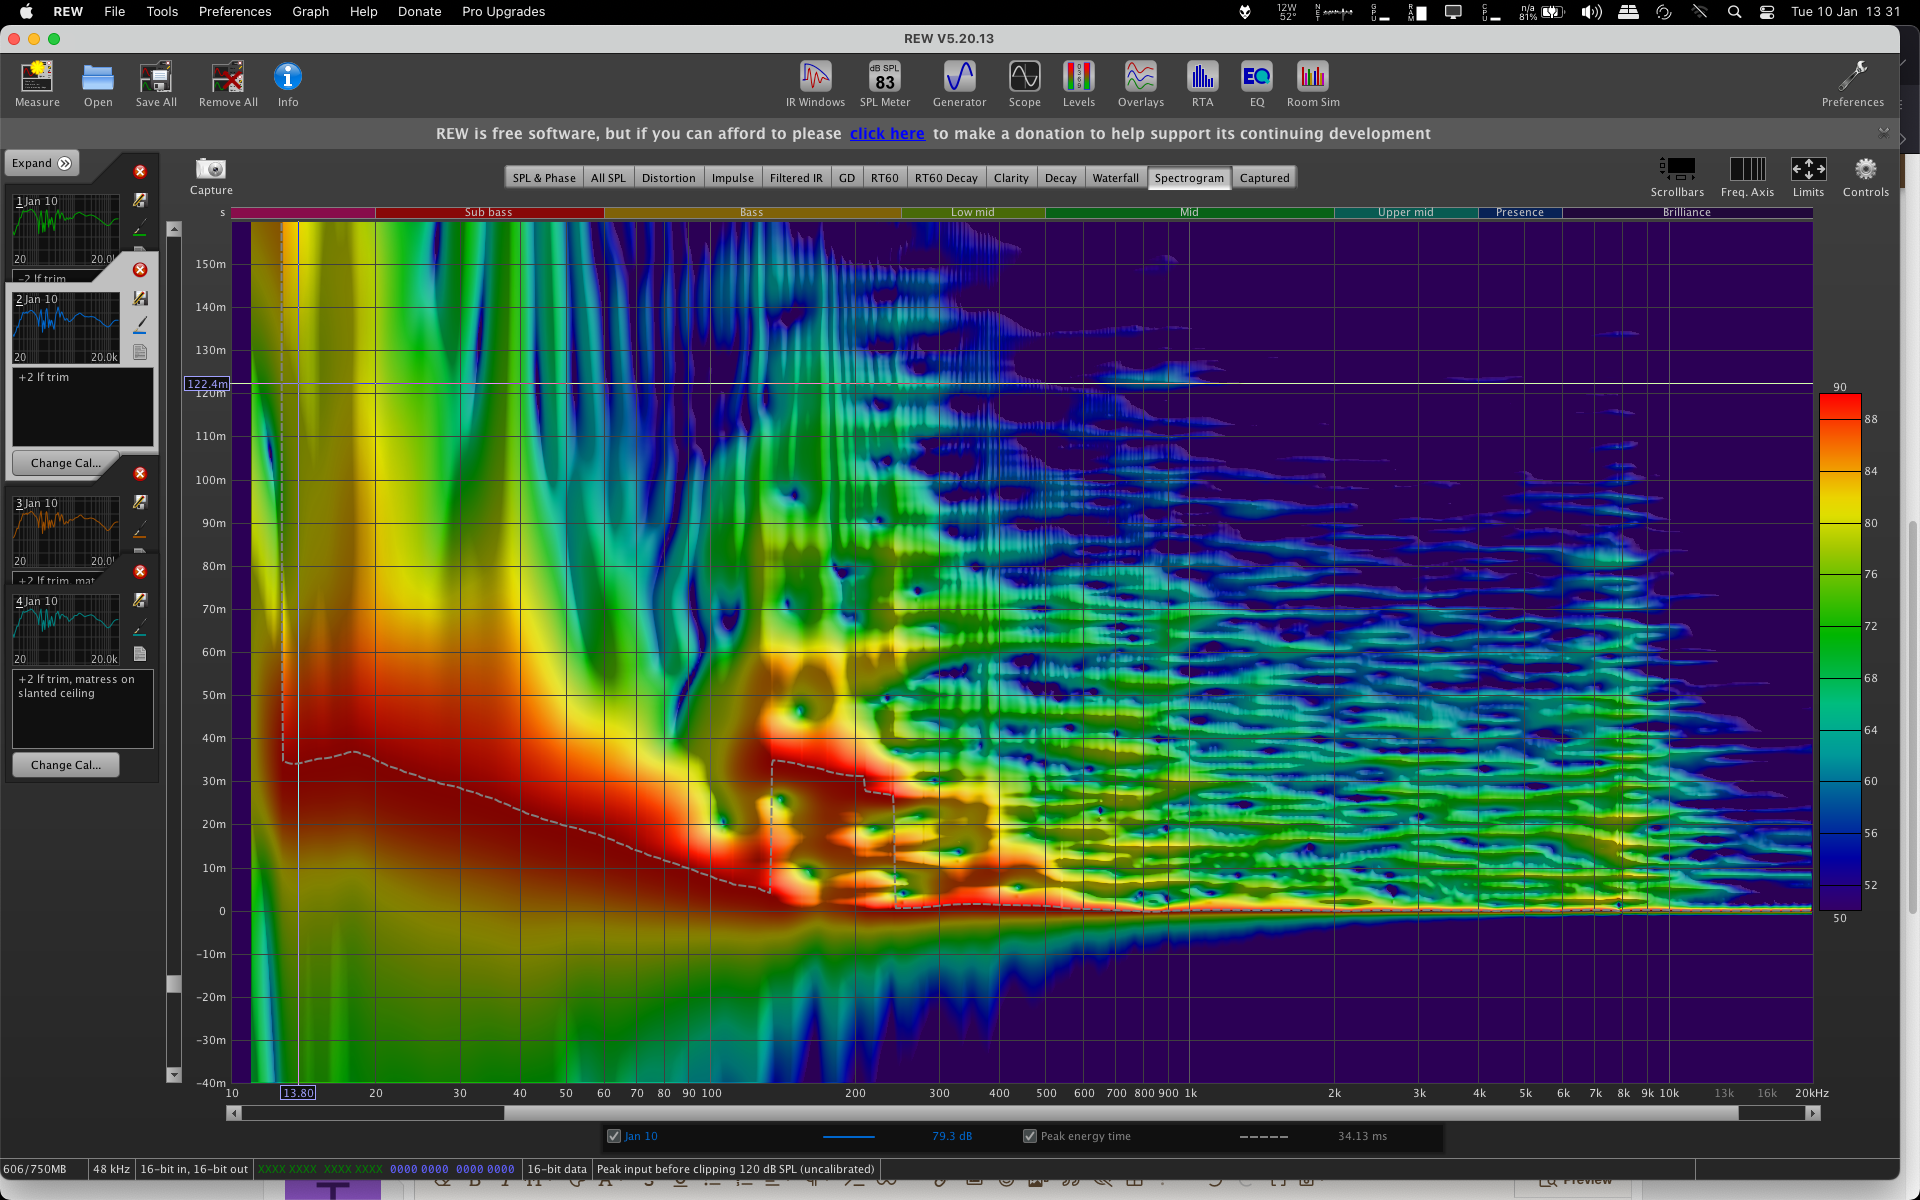This screenshot has width=1920, height=1200.
Task: Open the Donate menu
Action: [419, 12]
